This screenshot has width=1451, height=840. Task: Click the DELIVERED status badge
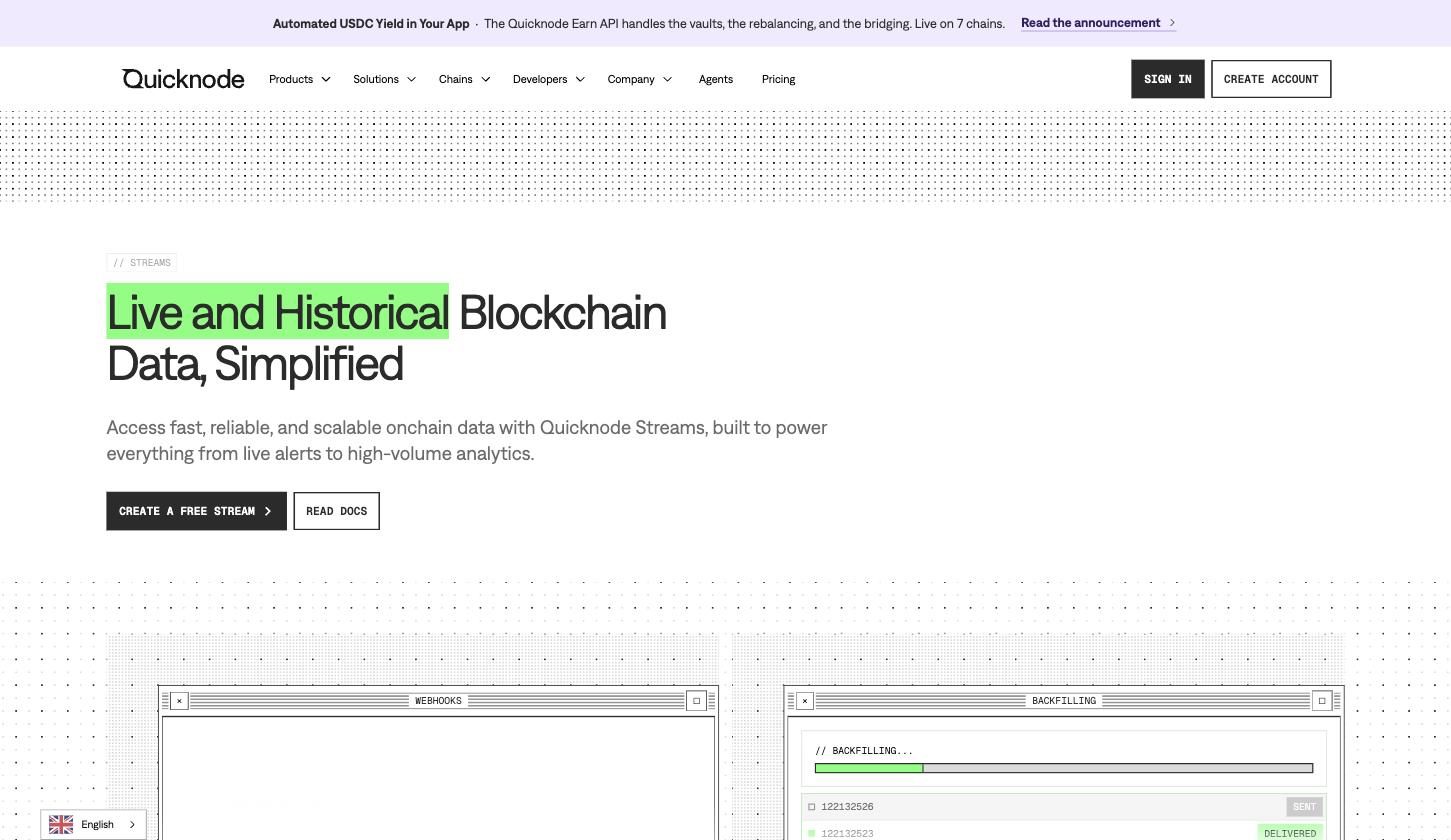[x=1290, y=833]
